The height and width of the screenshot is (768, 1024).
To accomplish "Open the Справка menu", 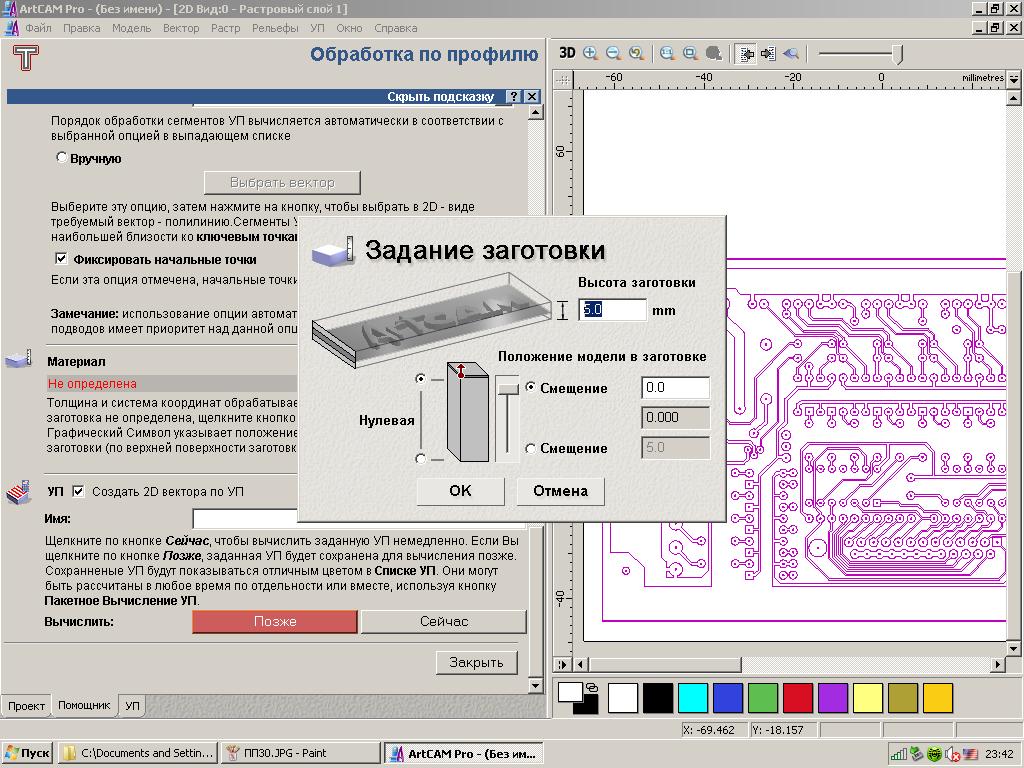I will 395,28.
